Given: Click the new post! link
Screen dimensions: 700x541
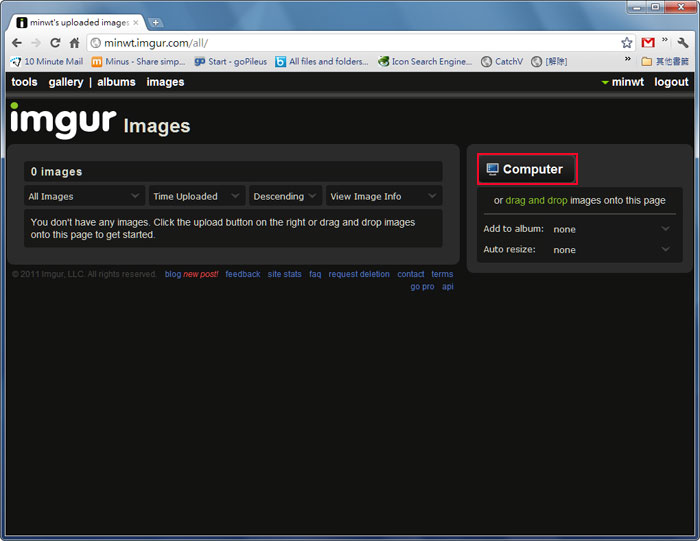Looking at the screenshot, I should click(200, 274).
